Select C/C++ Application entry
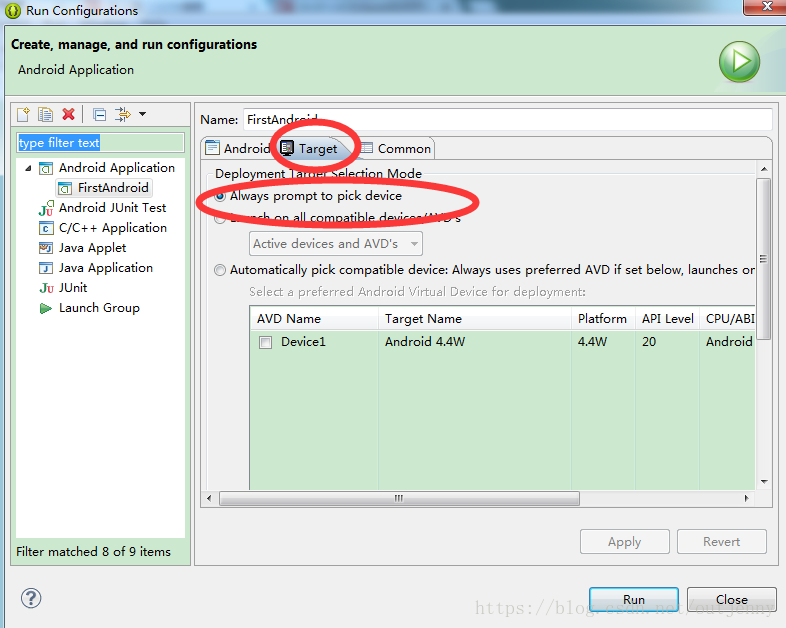 coord(113,228)
